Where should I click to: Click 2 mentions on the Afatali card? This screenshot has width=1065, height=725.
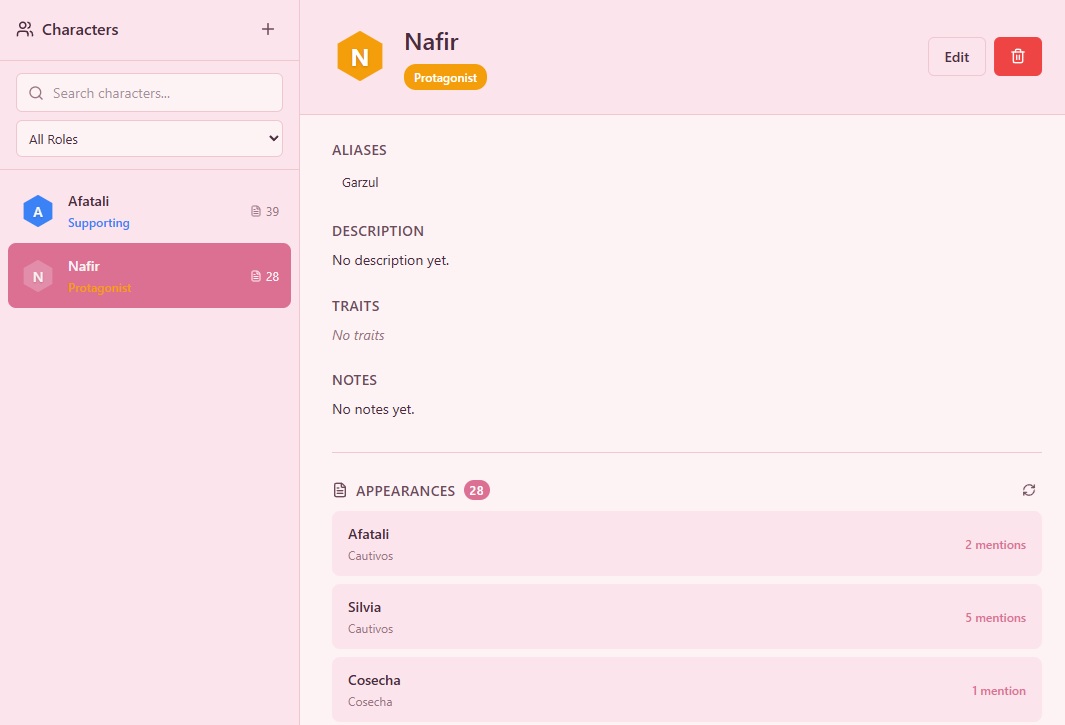(995, 544)
